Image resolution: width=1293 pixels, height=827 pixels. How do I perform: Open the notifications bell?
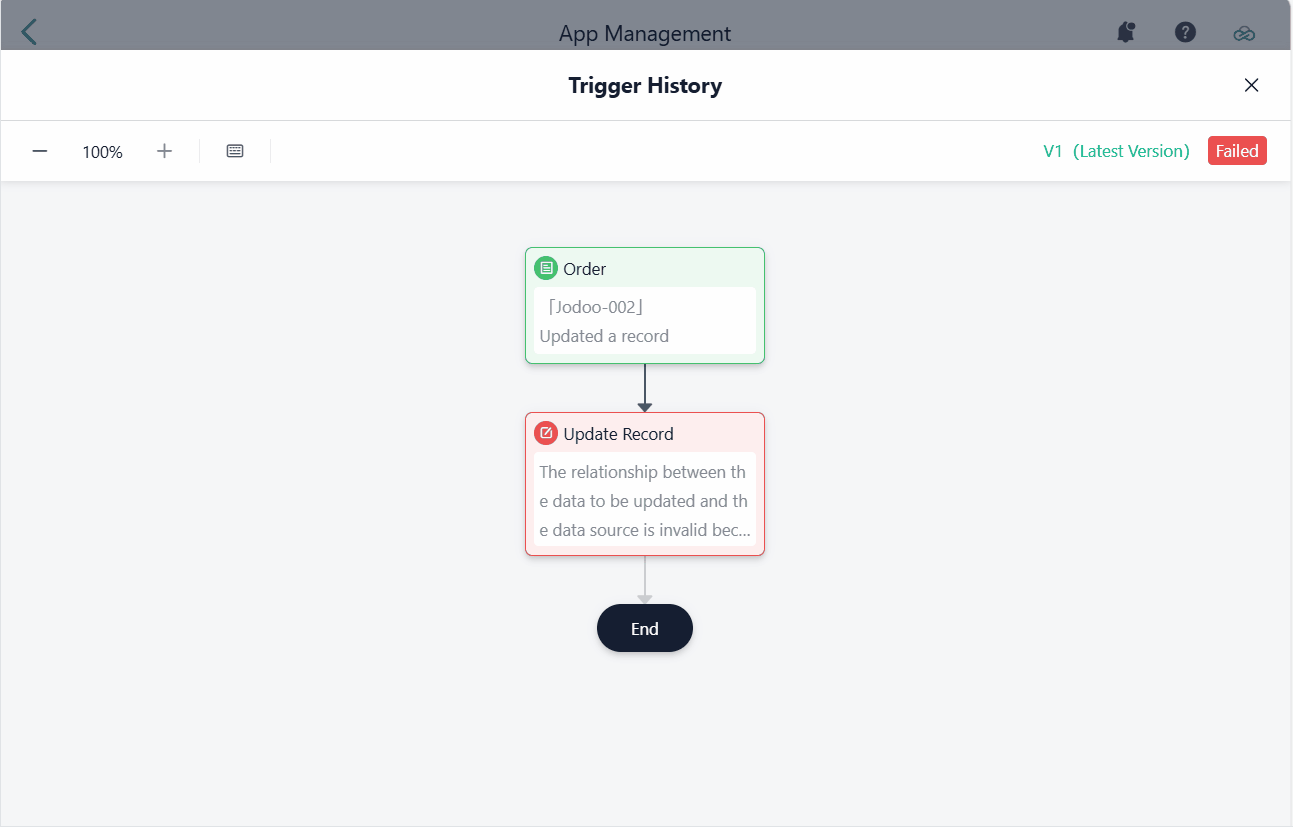coord(1126,32)
